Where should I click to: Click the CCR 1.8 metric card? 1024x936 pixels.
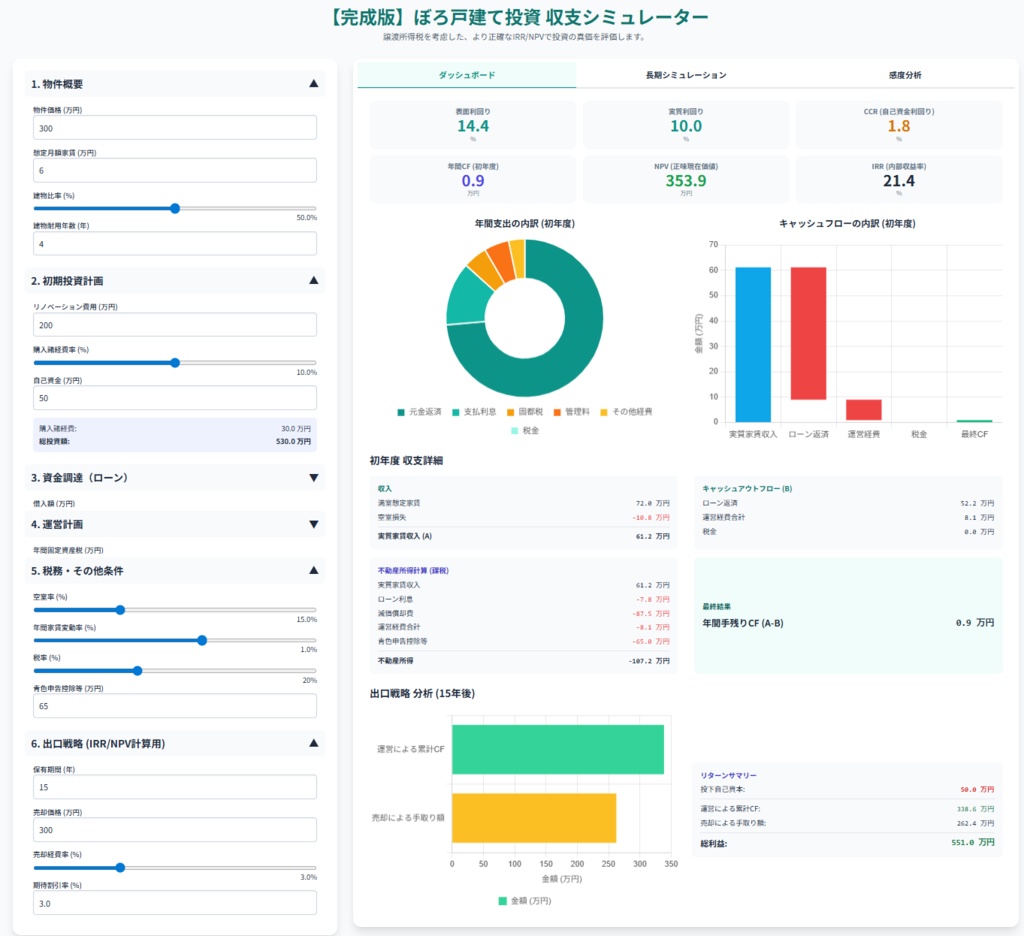899,125
